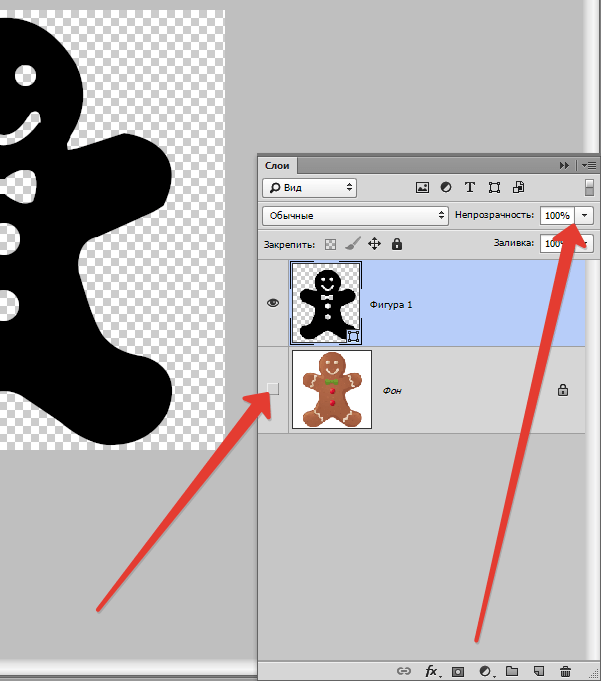Click the pixel layer filter icon
This screenshot has width=601, height=681.
[x=422, y=188]
